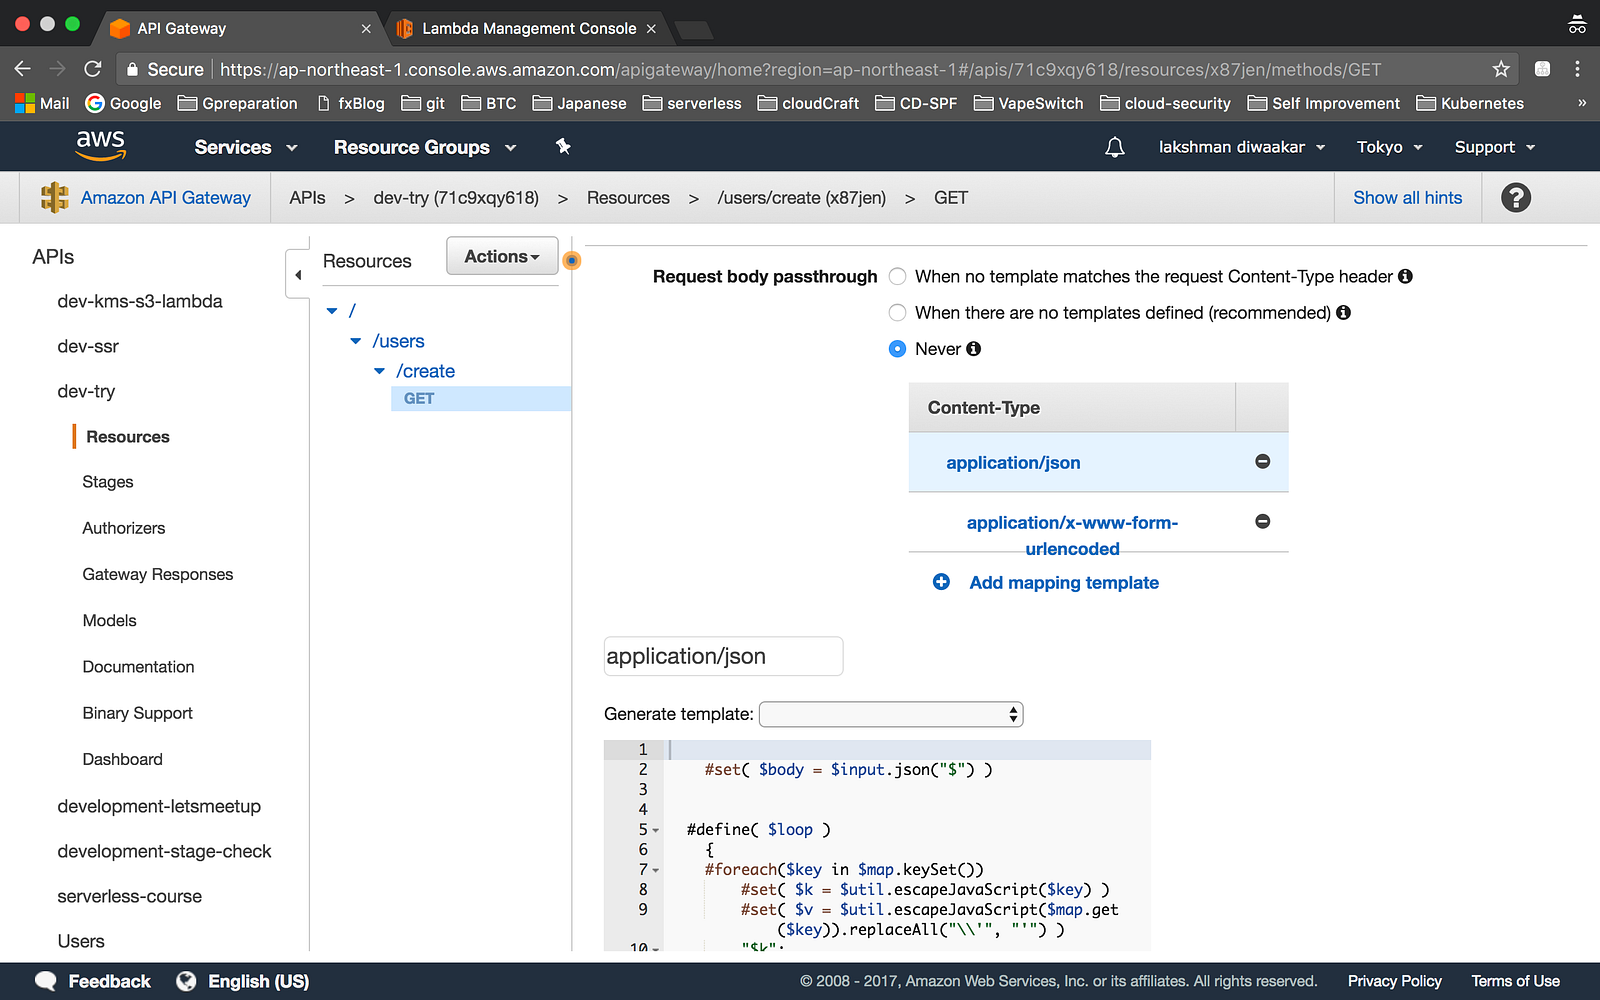Bookmark this page with the star icon
1600x1000 pixels.
point(1500,69)
